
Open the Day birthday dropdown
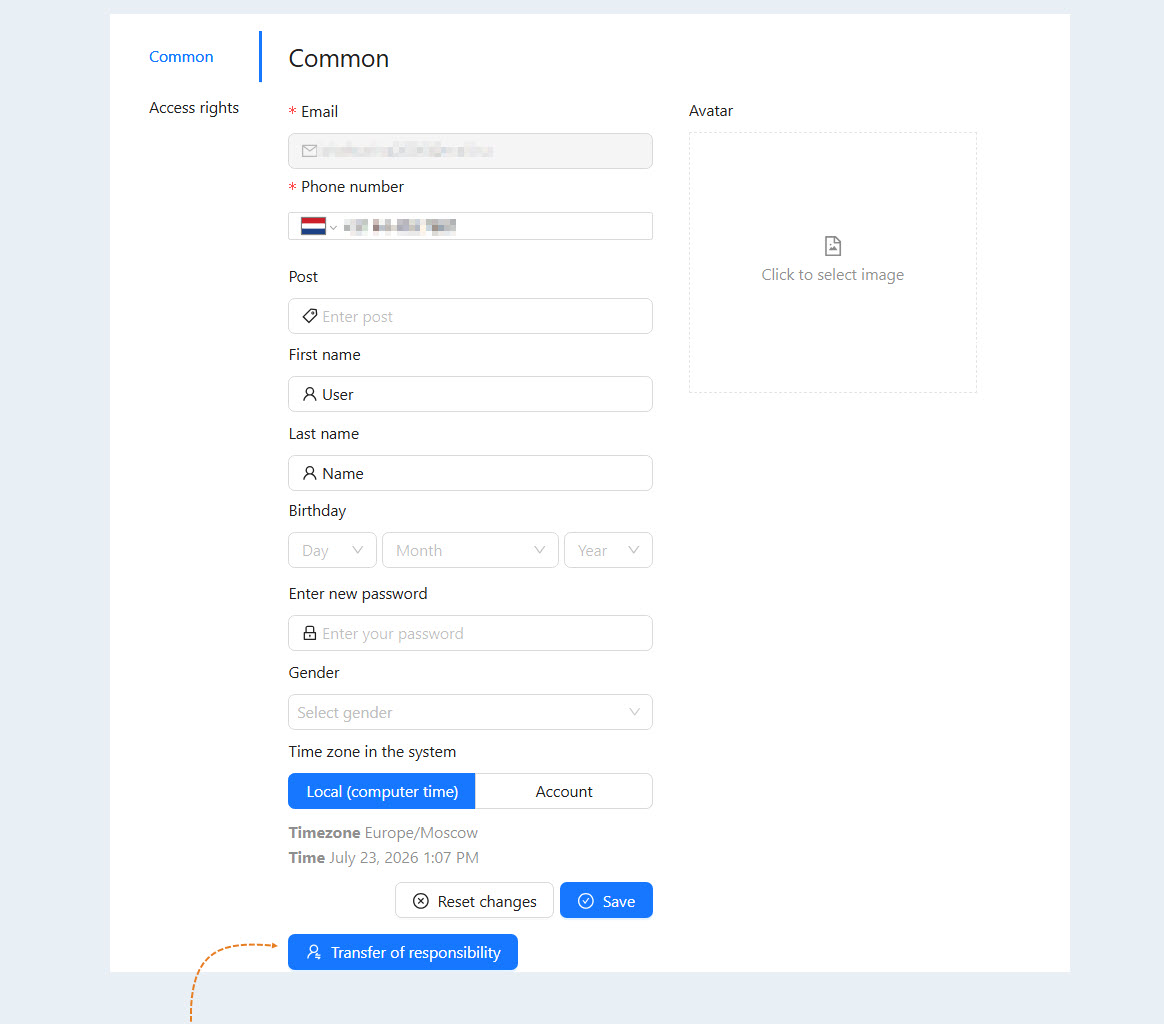point(333,550)
